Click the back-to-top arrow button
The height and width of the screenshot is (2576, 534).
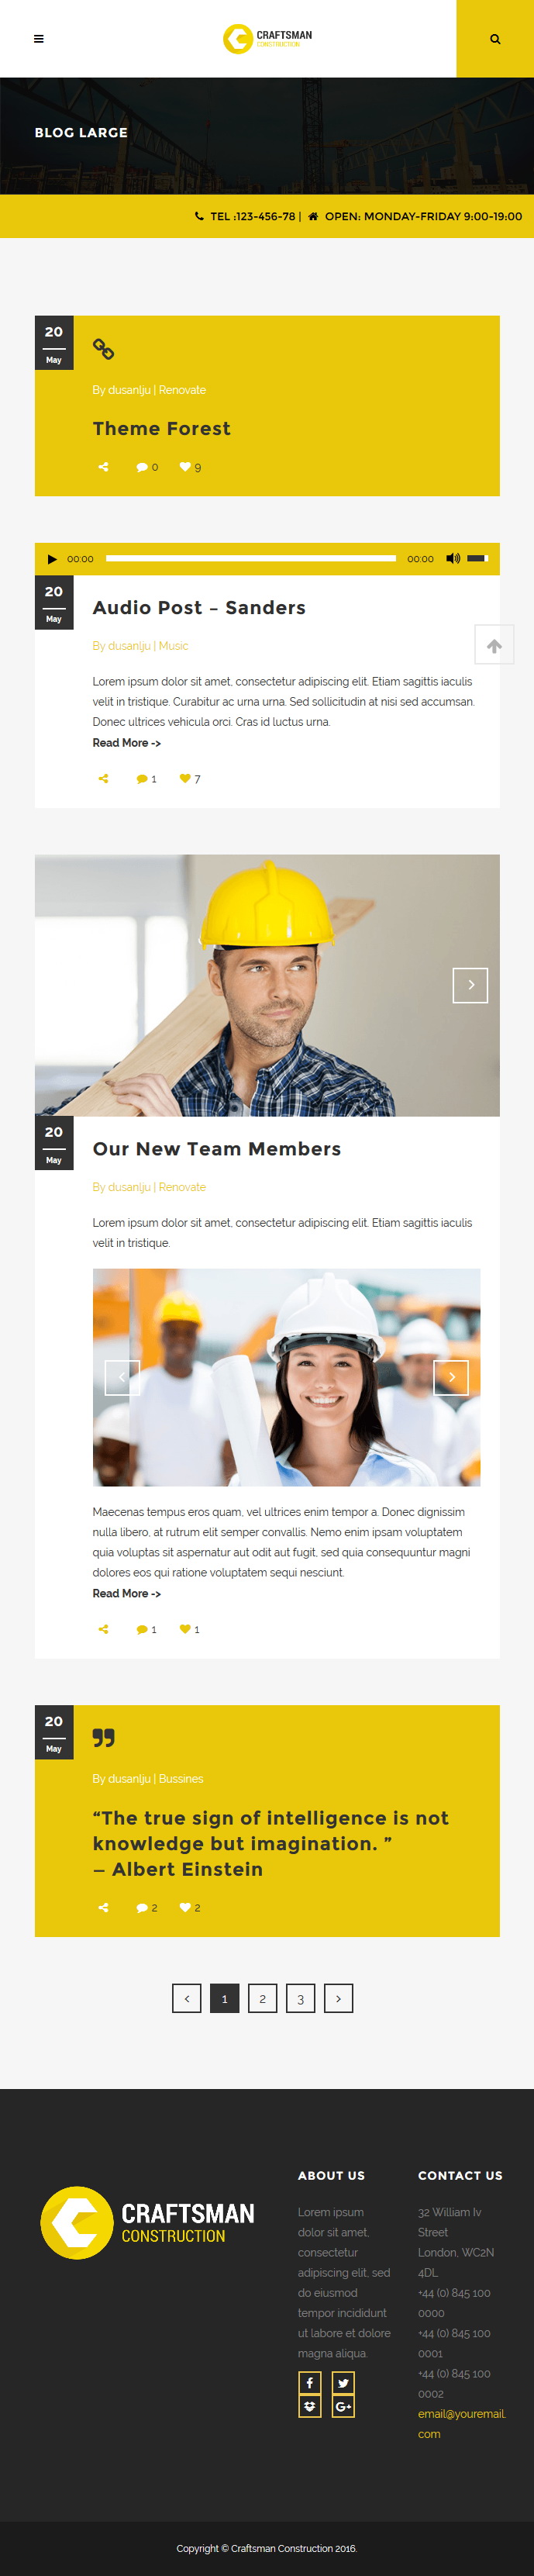click(x=494, y=645)
